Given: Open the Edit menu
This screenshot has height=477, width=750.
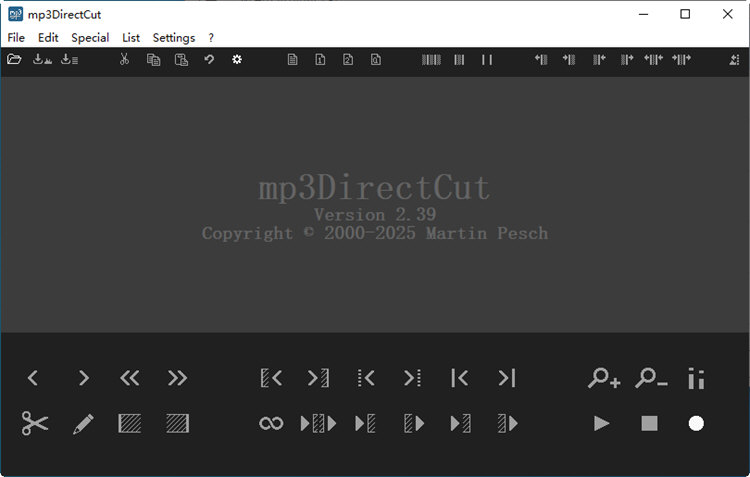Looking at the screenshot, I should pos(48,38).
